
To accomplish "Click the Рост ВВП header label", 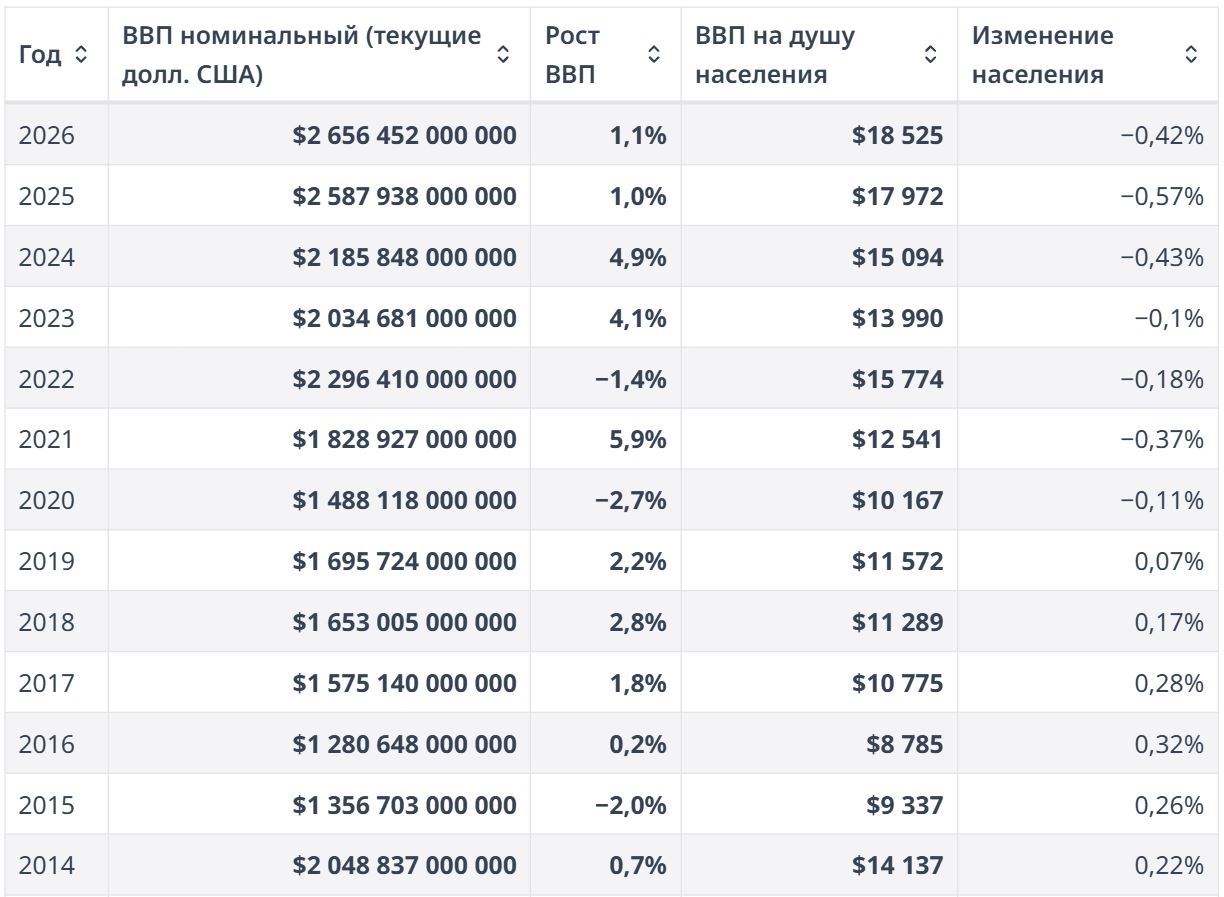I will point(573,55).
